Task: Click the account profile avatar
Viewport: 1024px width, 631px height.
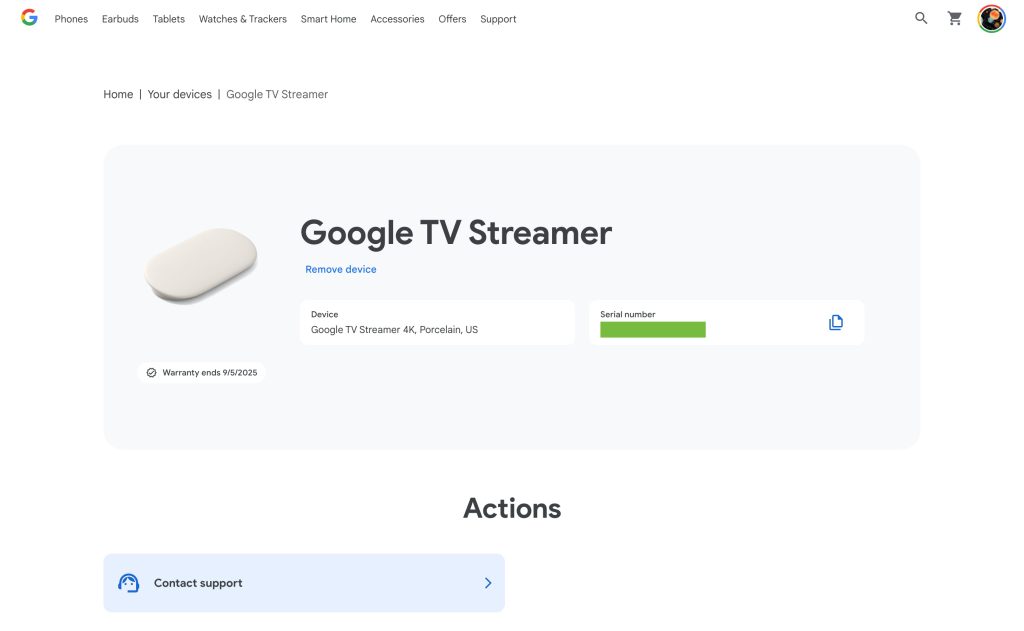Action: tap(990, 18)
